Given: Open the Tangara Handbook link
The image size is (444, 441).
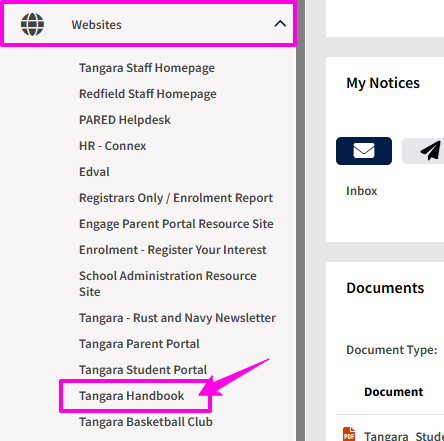Looking at the screenshot, I should [x=131, y=396].
